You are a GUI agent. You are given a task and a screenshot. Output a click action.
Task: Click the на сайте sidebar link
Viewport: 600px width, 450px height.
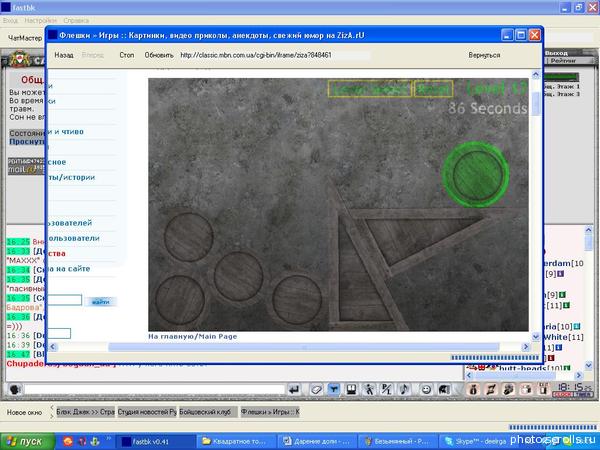point(73,269)
